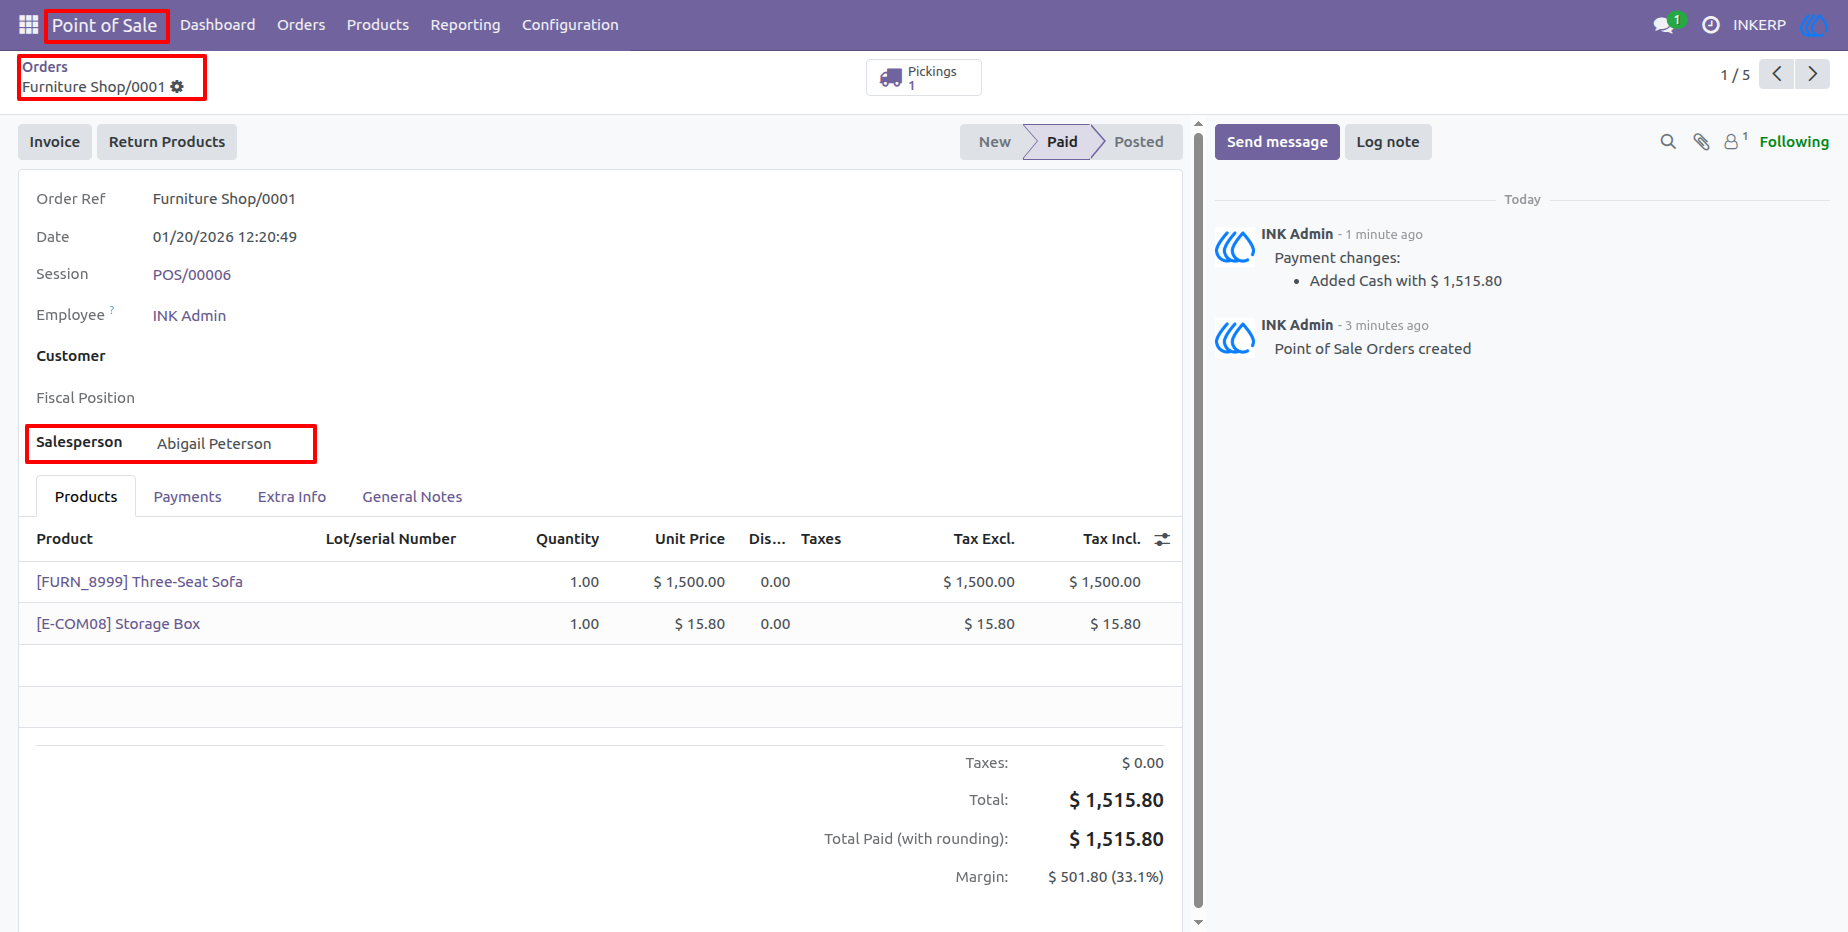This screenshot has width=1848, height=932.
Task: Open the Dashboard menu
Action: 217,25
